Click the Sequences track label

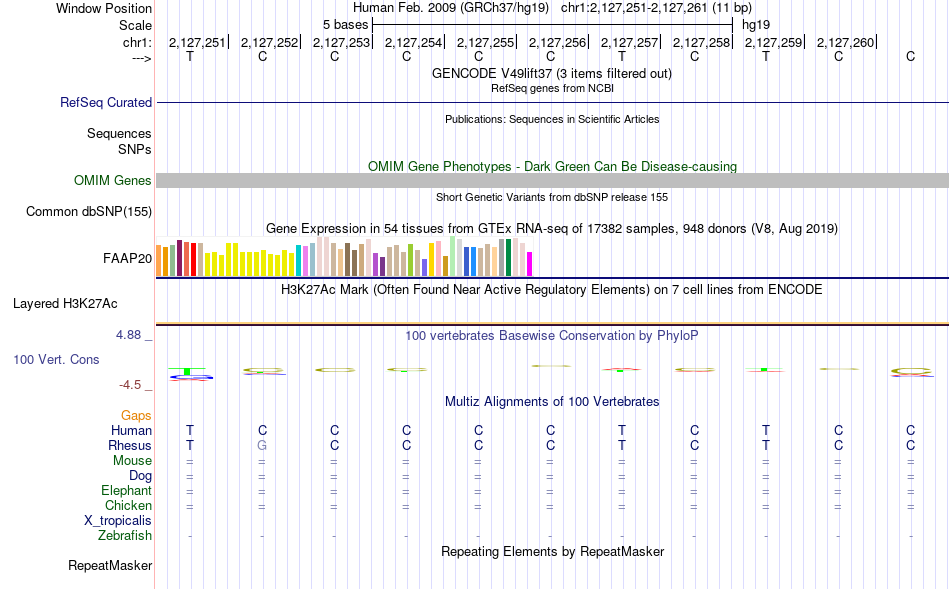[x=119, y=133]
